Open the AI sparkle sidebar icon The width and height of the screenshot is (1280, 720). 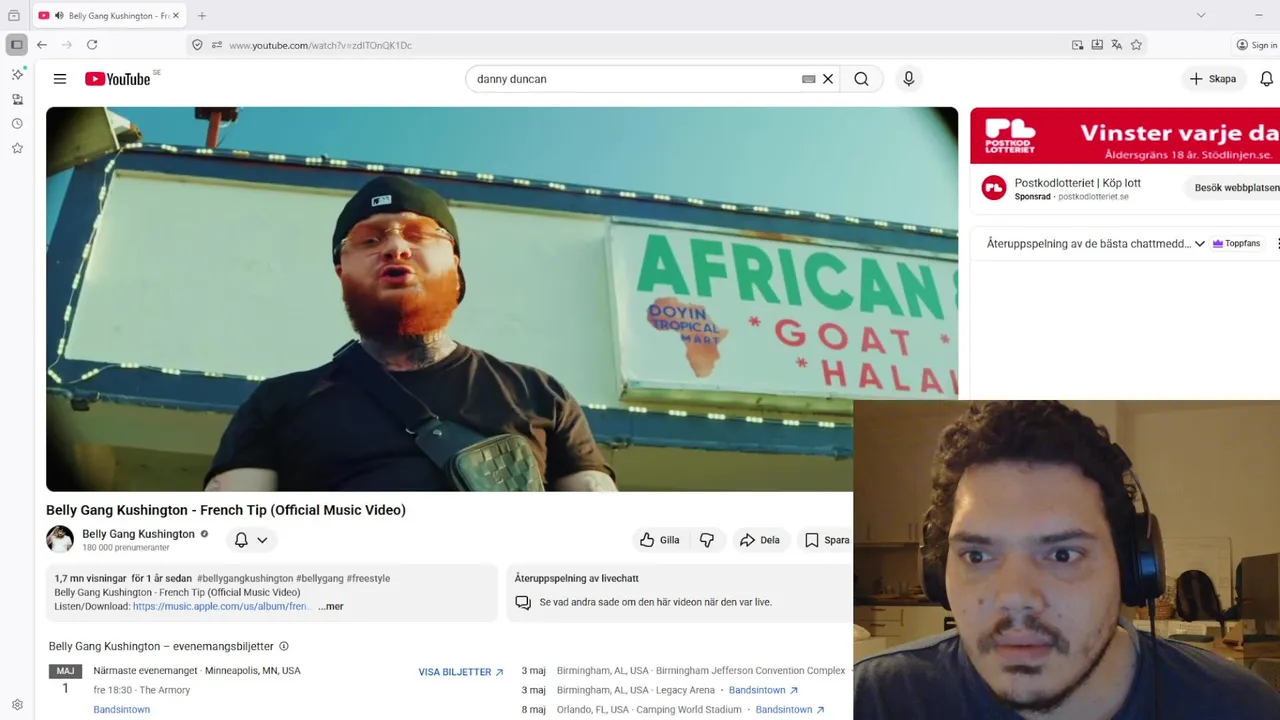17,75
